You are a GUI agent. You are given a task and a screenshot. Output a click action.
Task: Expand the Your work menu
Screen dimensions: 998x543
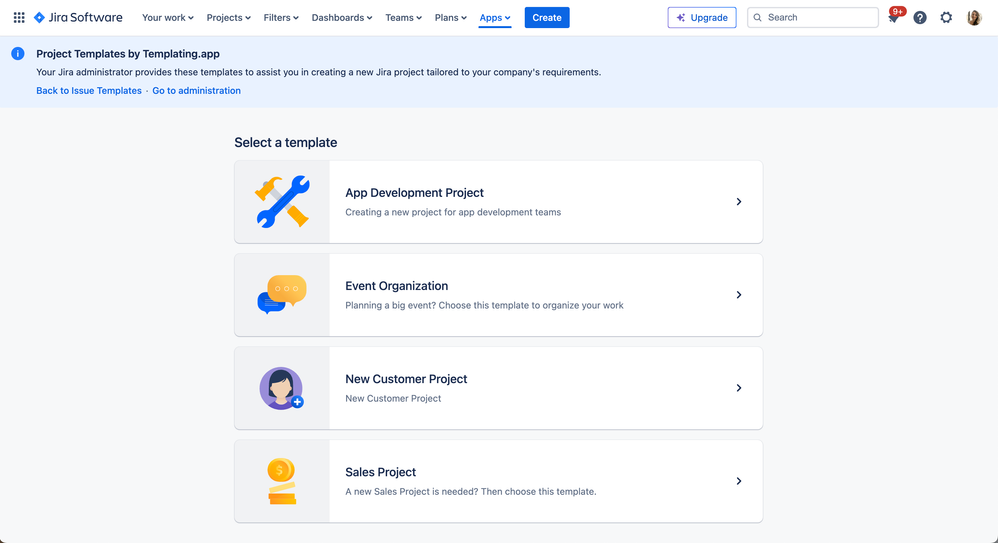167,18
